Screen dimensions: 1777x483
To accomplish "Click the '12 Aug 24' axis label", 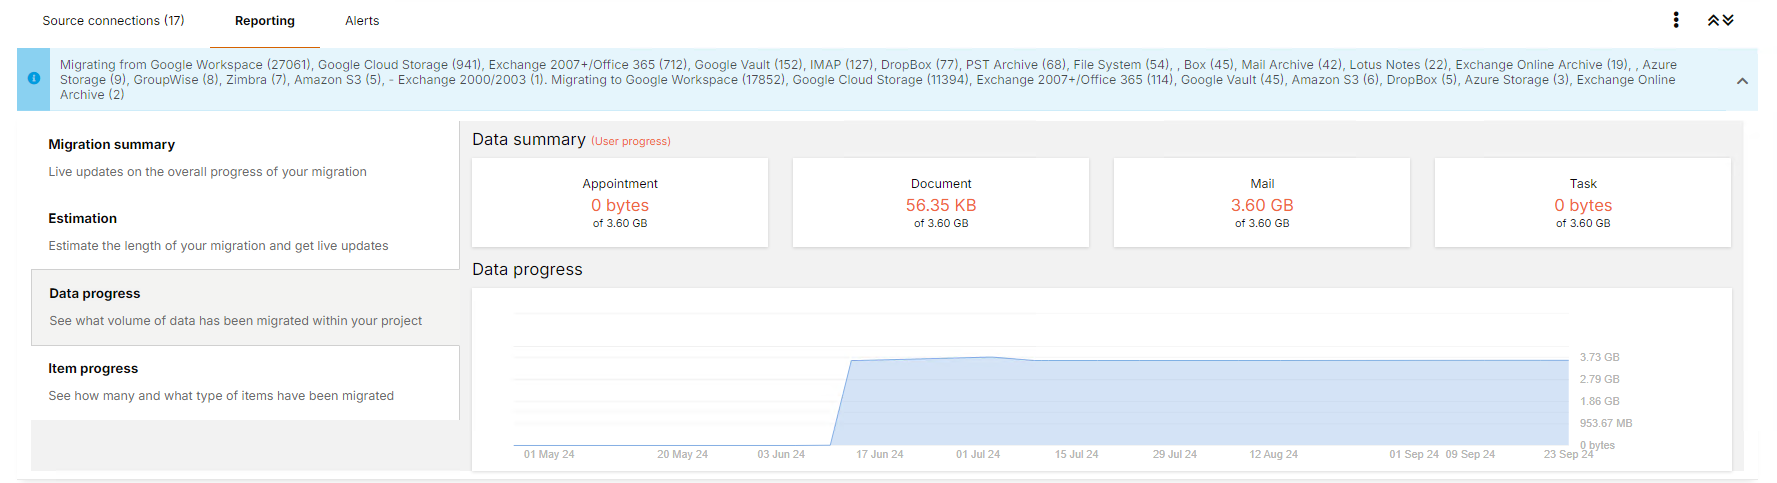I will coord(1273,454).
